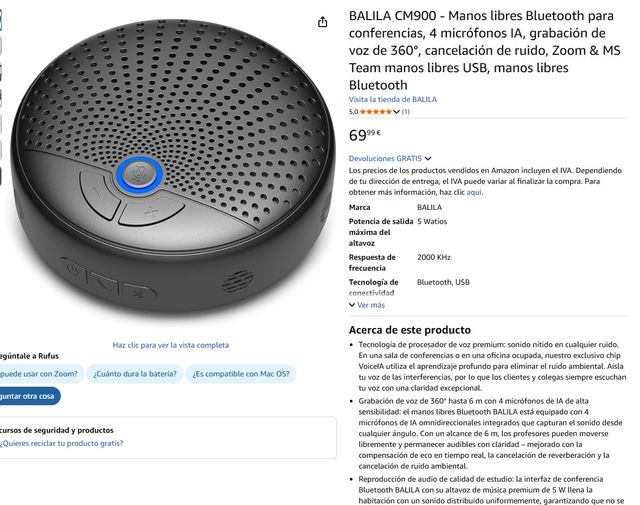
Task: Open the five-star rating chevron popover
Action: pyautogui.click(x=396, y=111)
